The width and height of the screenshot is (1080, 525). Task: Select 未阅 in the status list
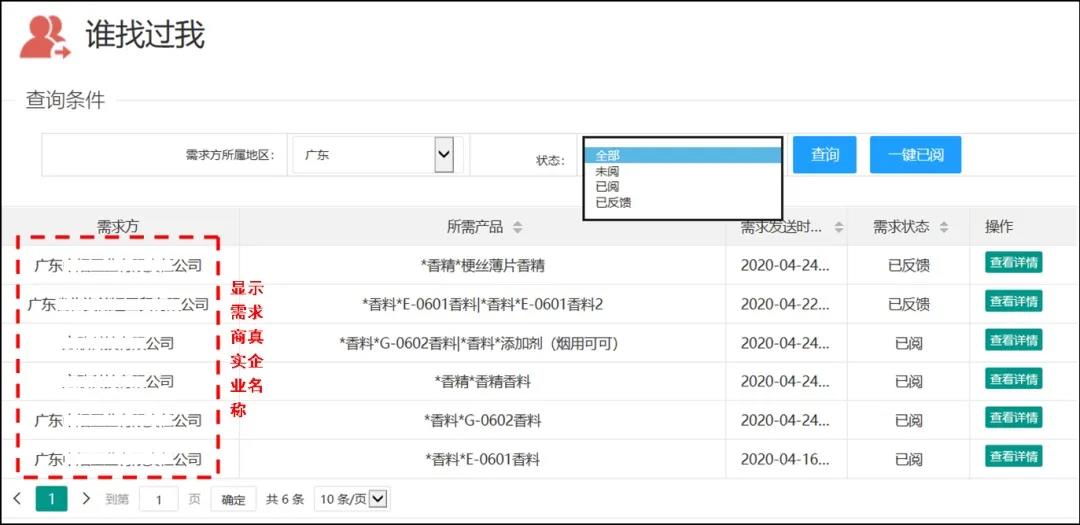pos(683,172)
